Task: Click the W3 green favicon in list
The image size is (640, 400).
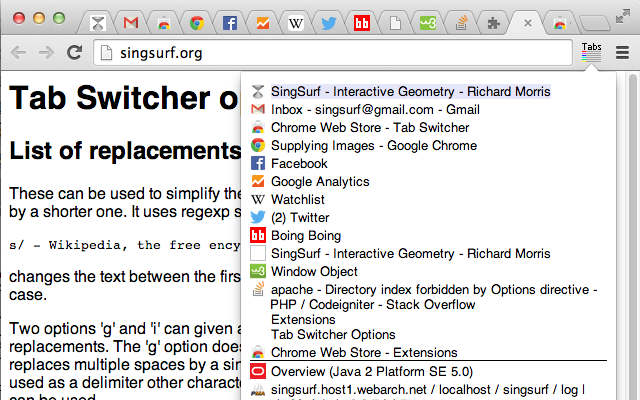Action: [258, 271]
